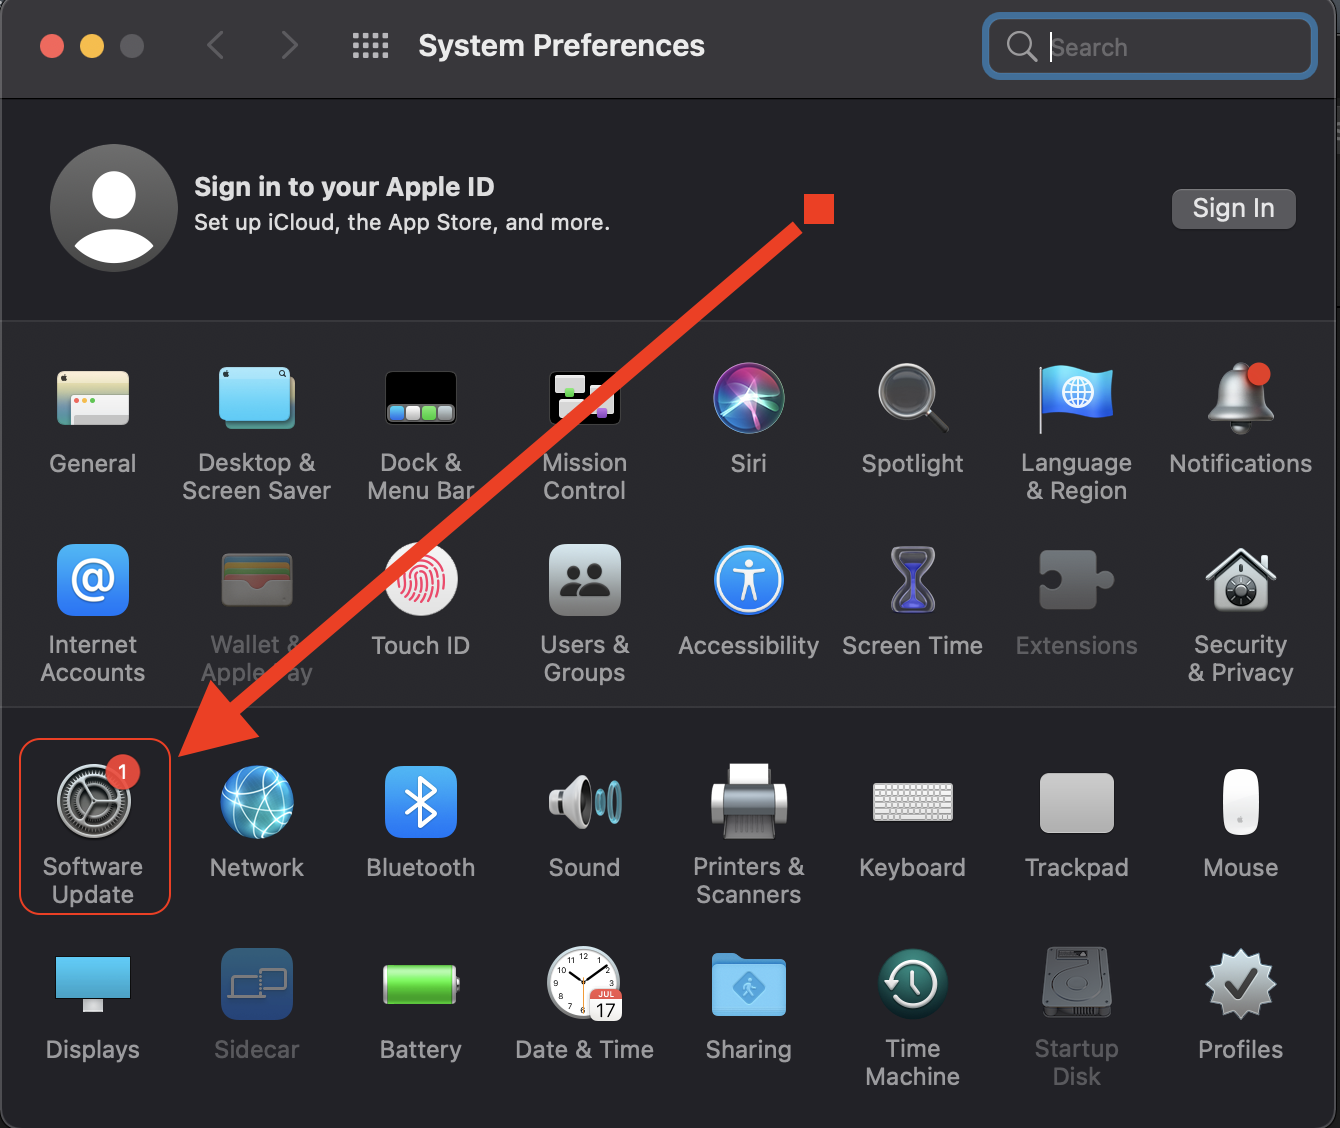Go back with the left chevron
Image resolution: width=1340 pixels, height=1128 pixels.
pos(215,45)
